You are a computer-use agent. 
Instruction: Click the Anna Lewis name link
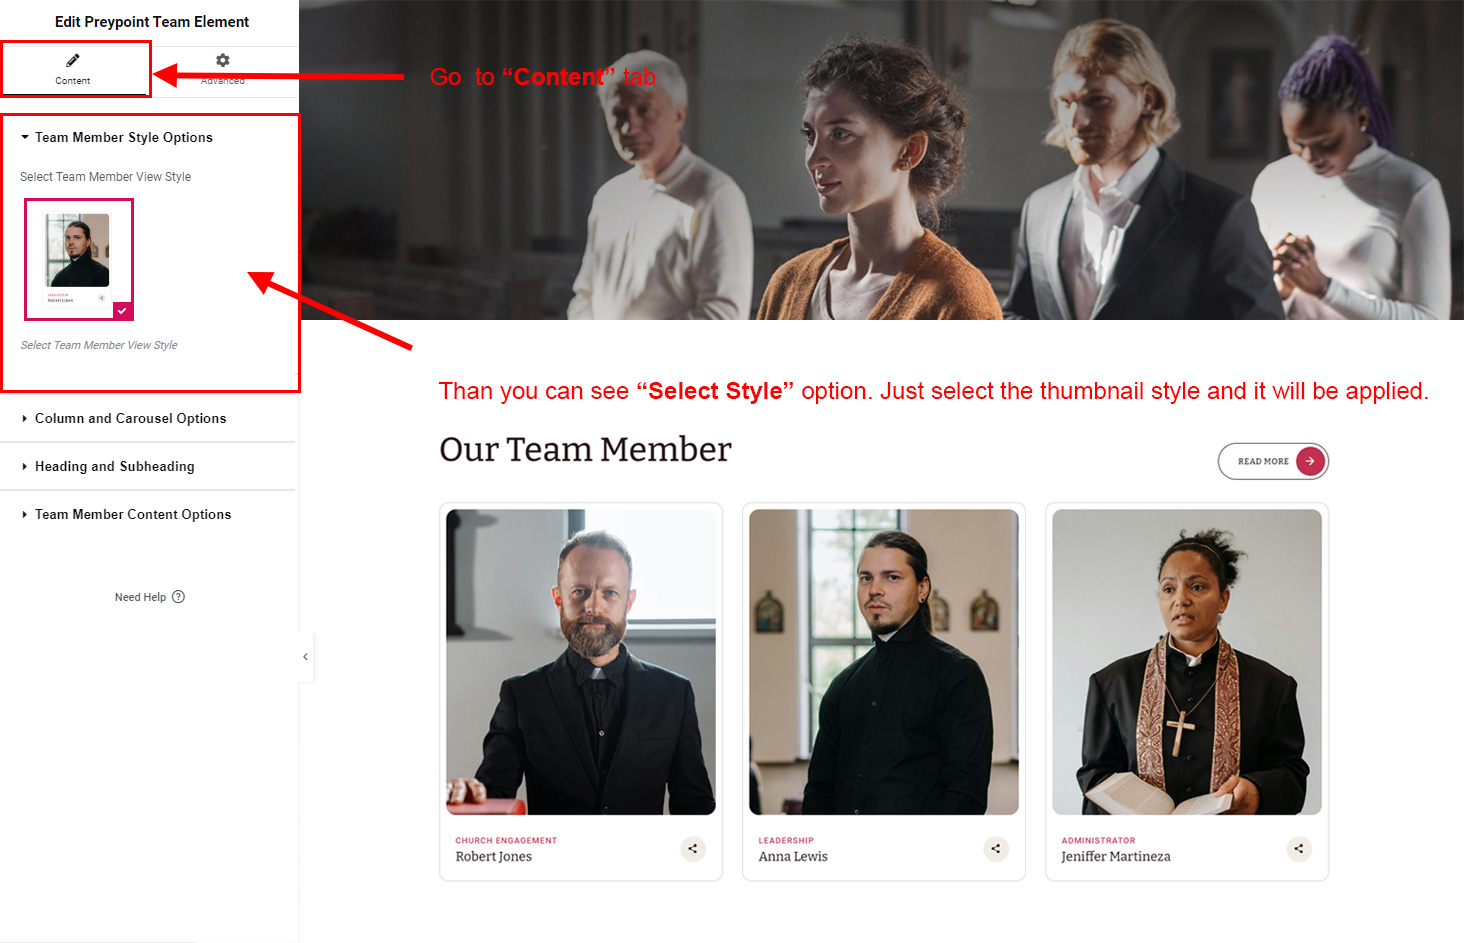coord(793,857)
